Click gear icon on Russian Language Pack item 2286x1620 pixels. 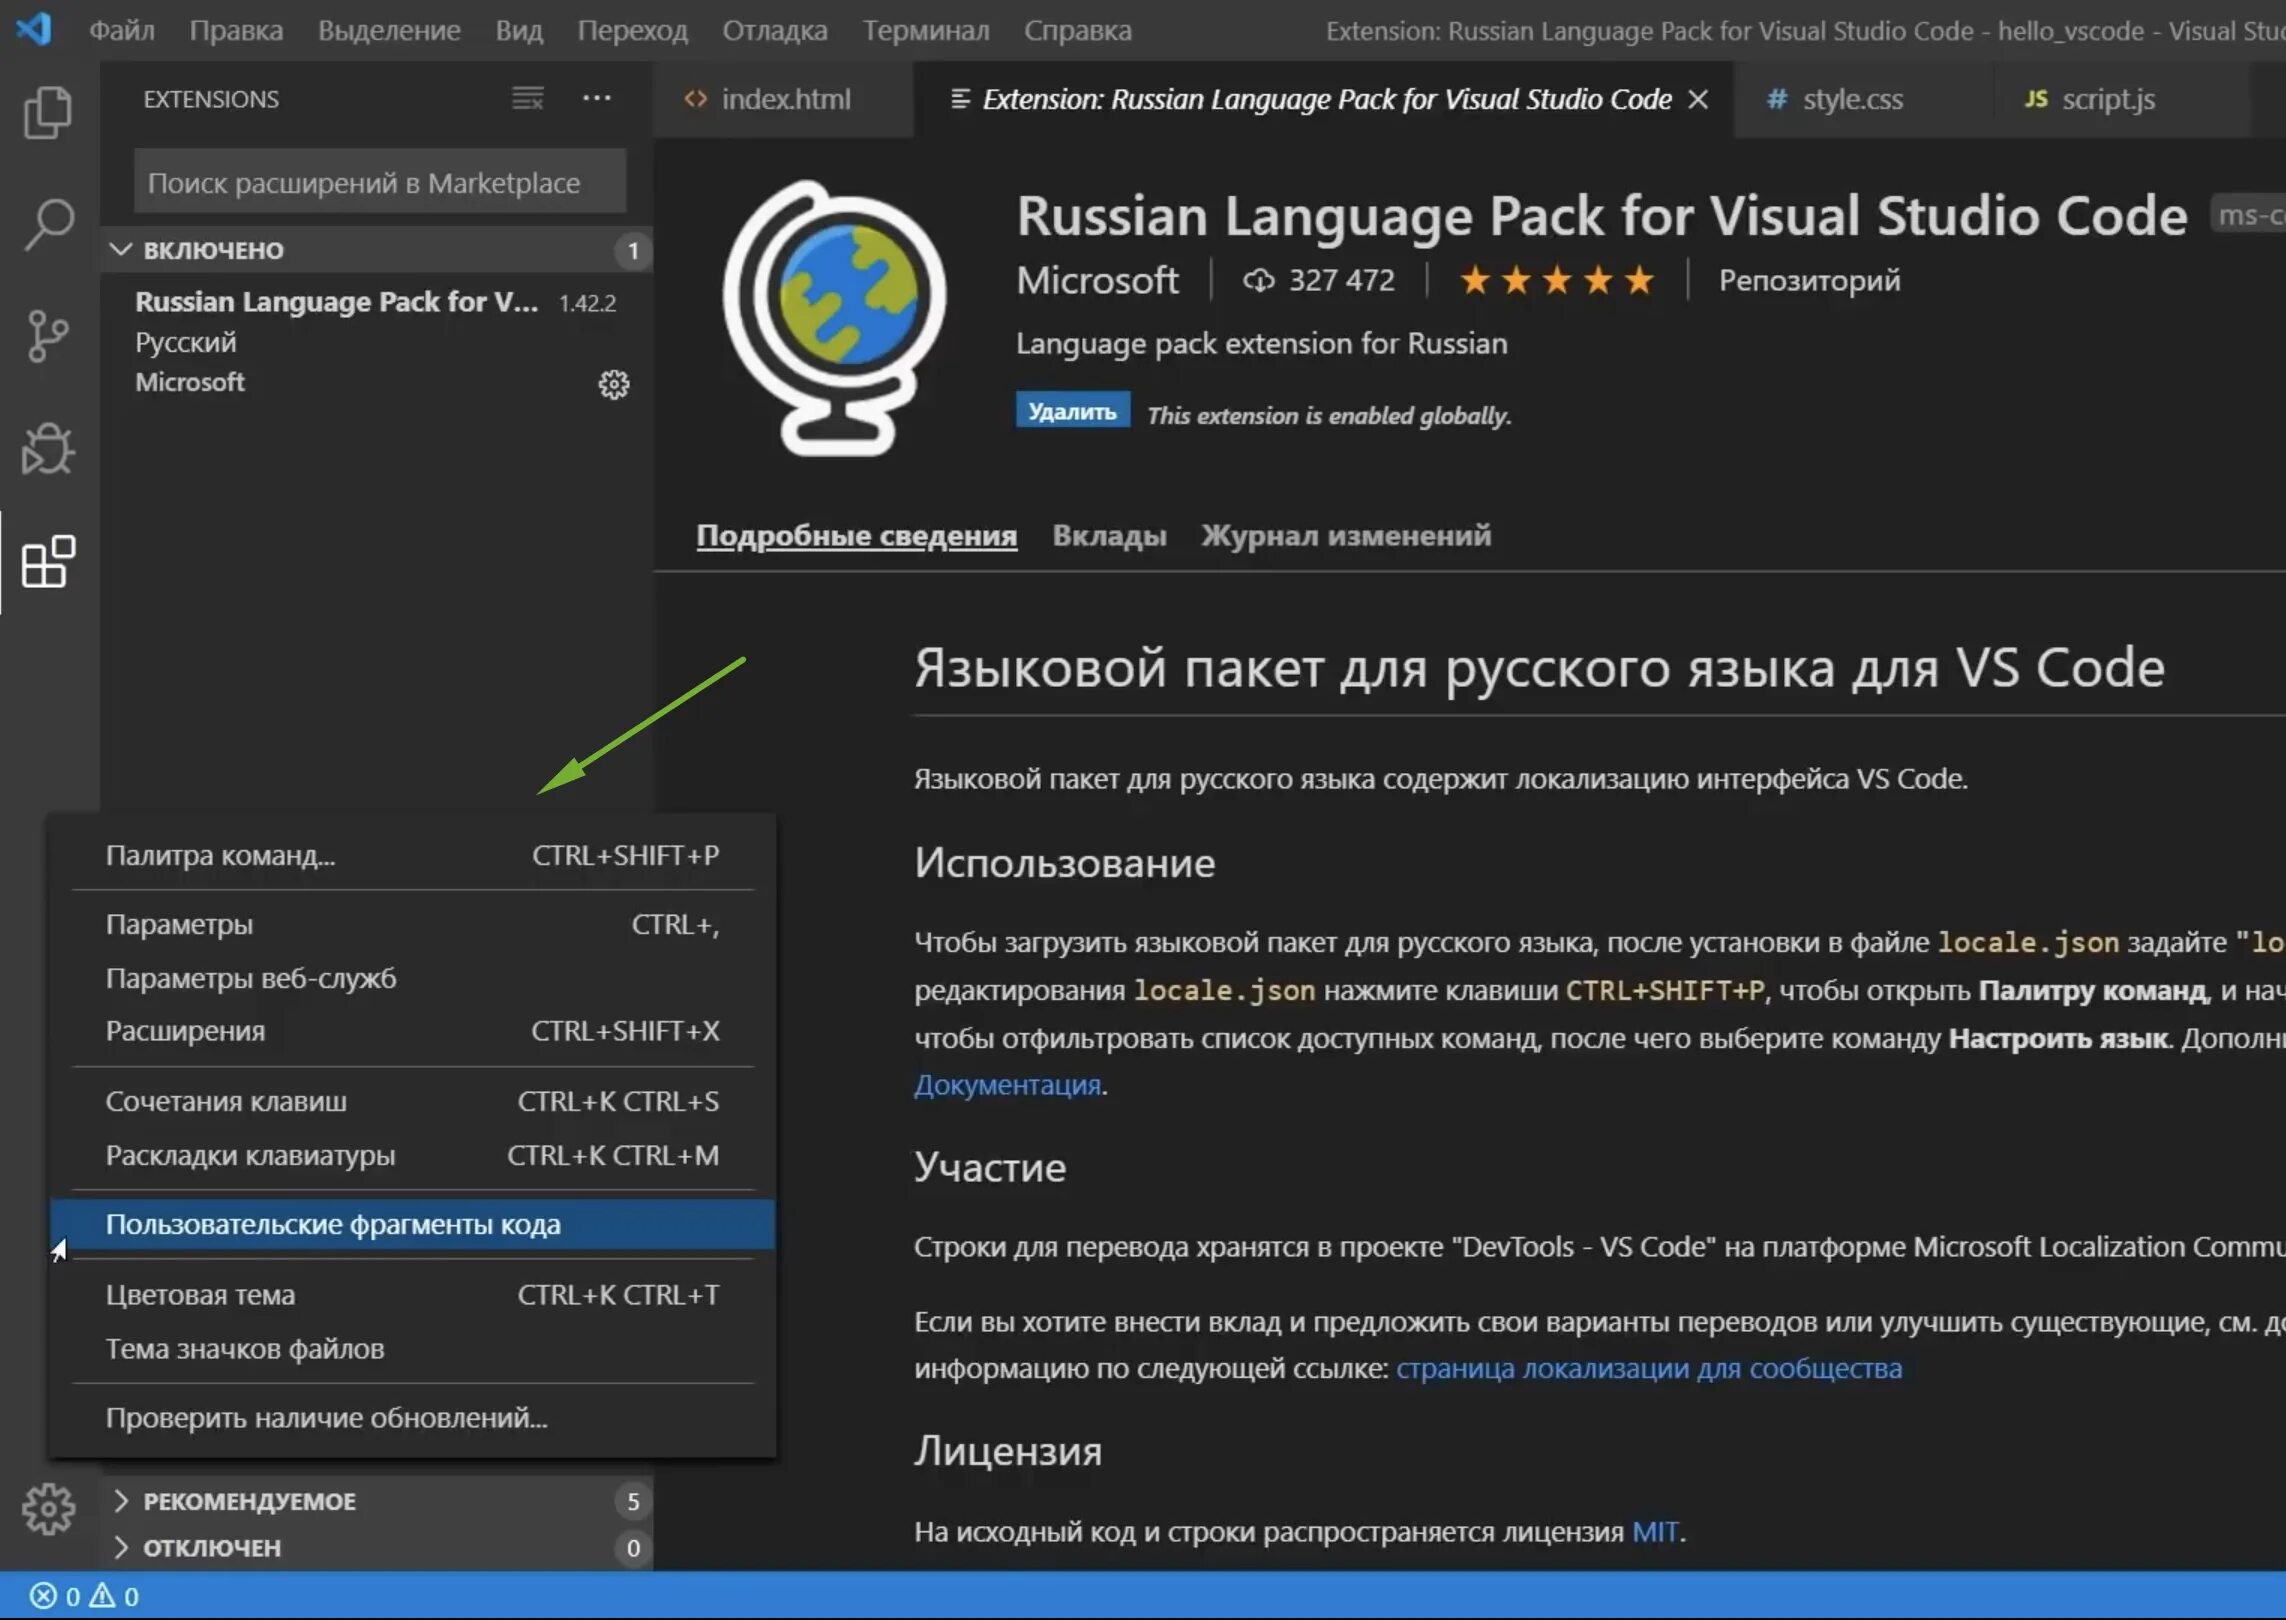point(613,384)
